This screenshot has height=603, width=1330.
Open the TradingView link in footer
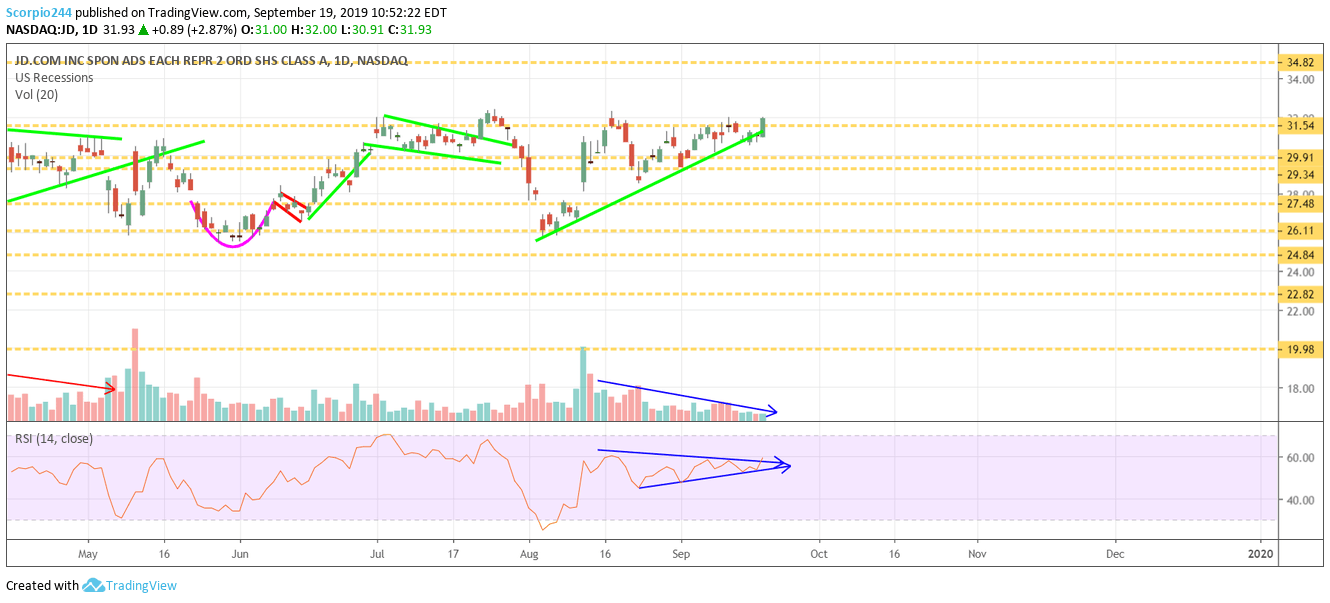[x=141, y=586]
